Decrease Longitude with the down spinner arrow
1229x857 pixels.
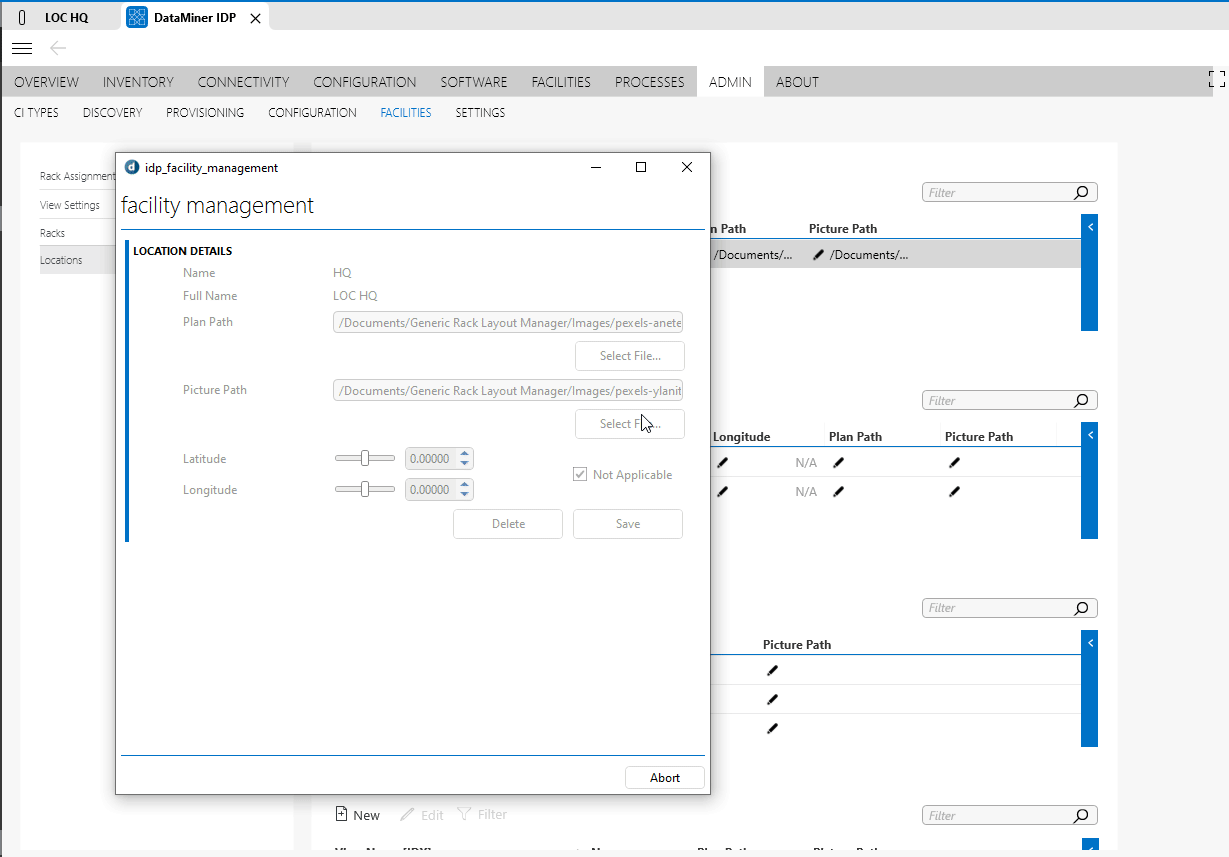464,495
